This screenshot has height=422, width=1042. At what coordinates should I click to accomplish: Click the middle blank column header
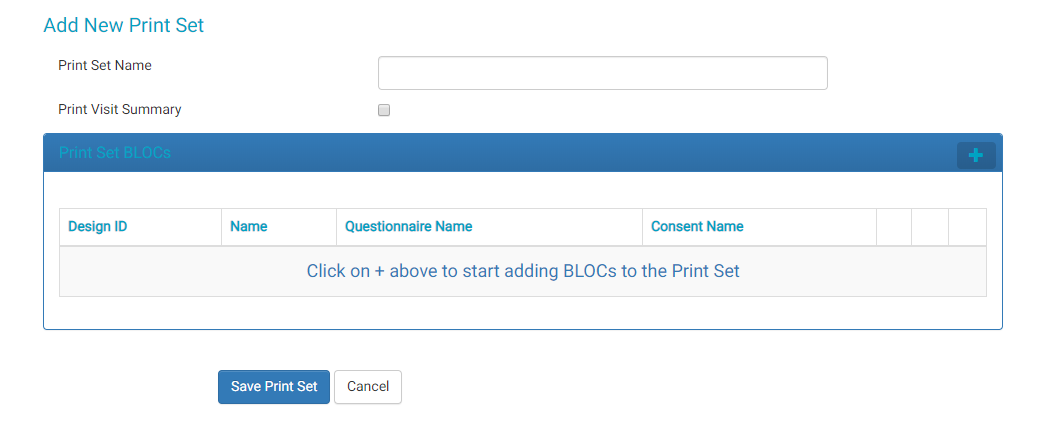pos(930,227)
